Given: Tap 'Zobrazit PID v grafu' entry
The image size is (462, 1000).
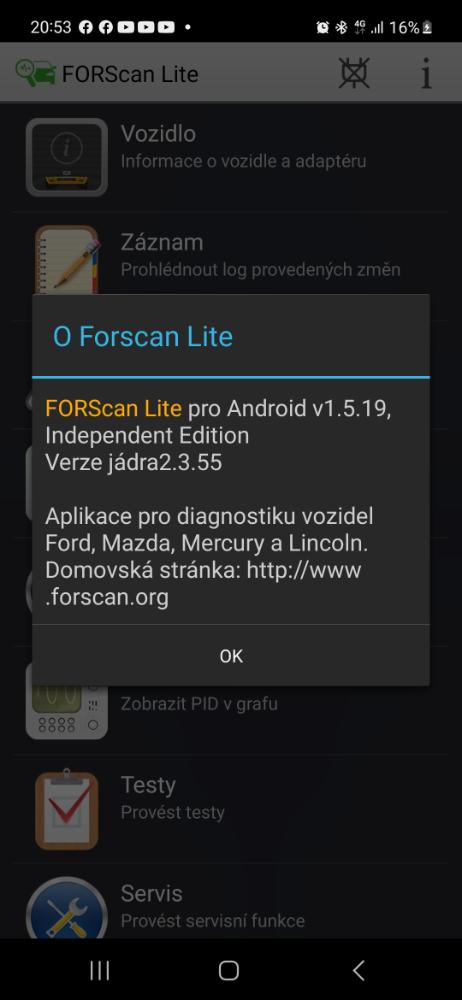Looking at the screenshot, I should (199, 704).
